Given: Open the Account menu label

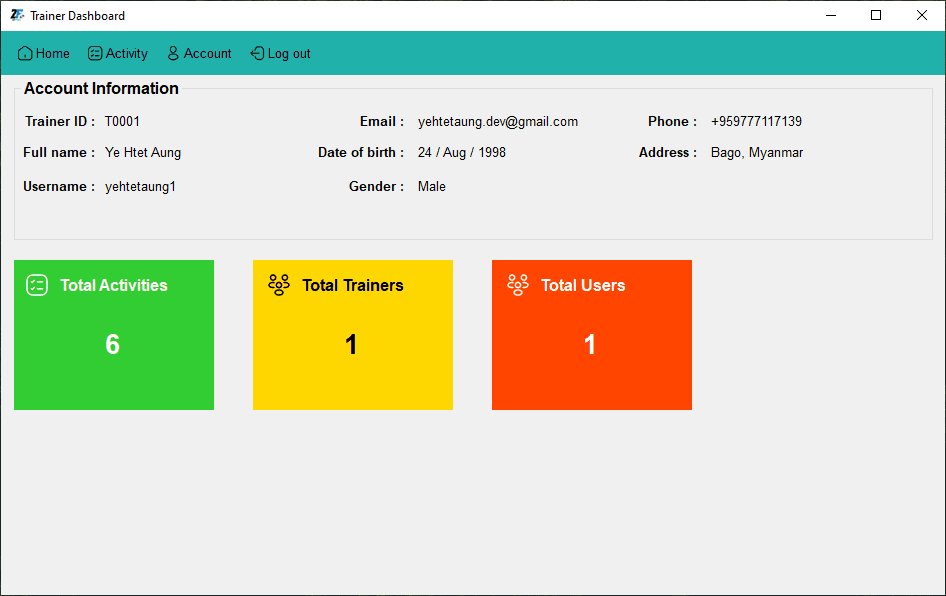Looking at the screenshot, I should pyautogui.click(x=208, y=54).
